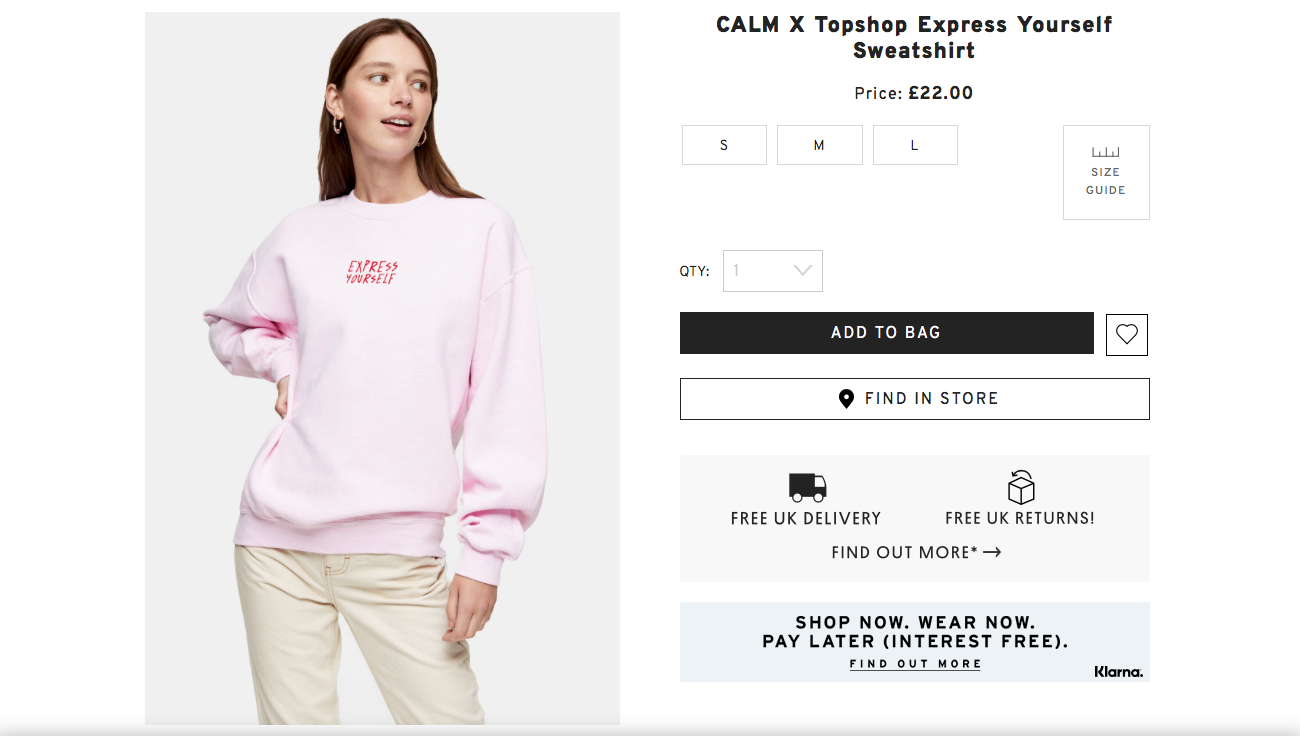Choose size L

(914, 145)
